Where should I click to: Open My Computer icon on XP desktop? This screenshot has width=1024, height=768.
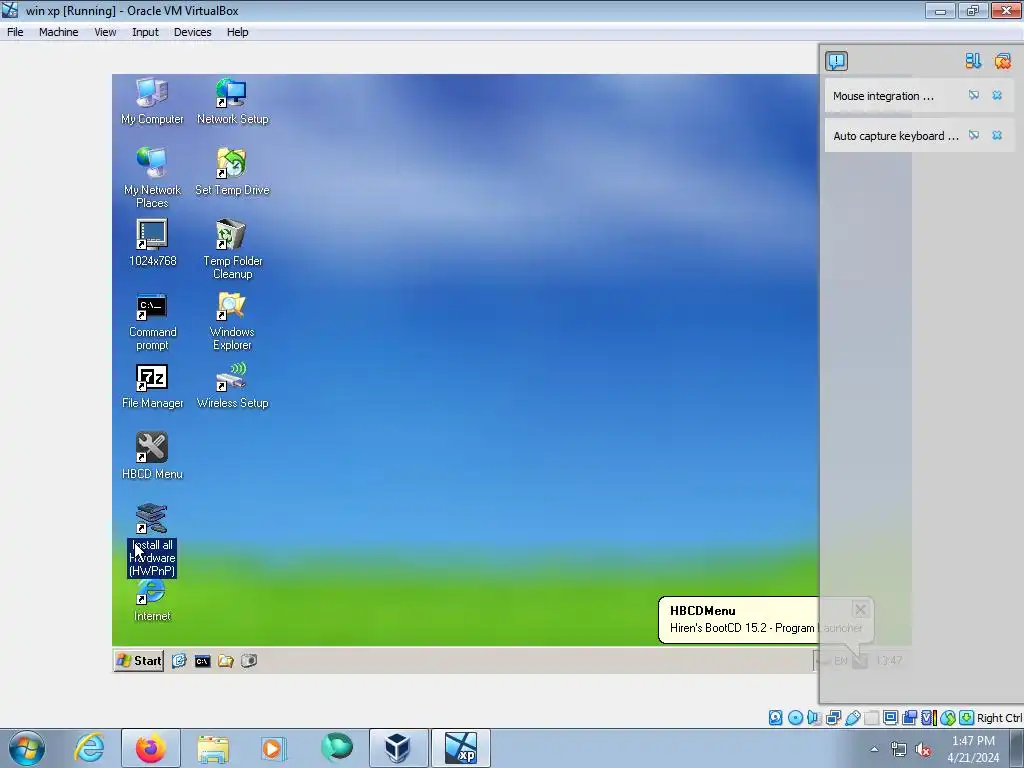(152, 101)
